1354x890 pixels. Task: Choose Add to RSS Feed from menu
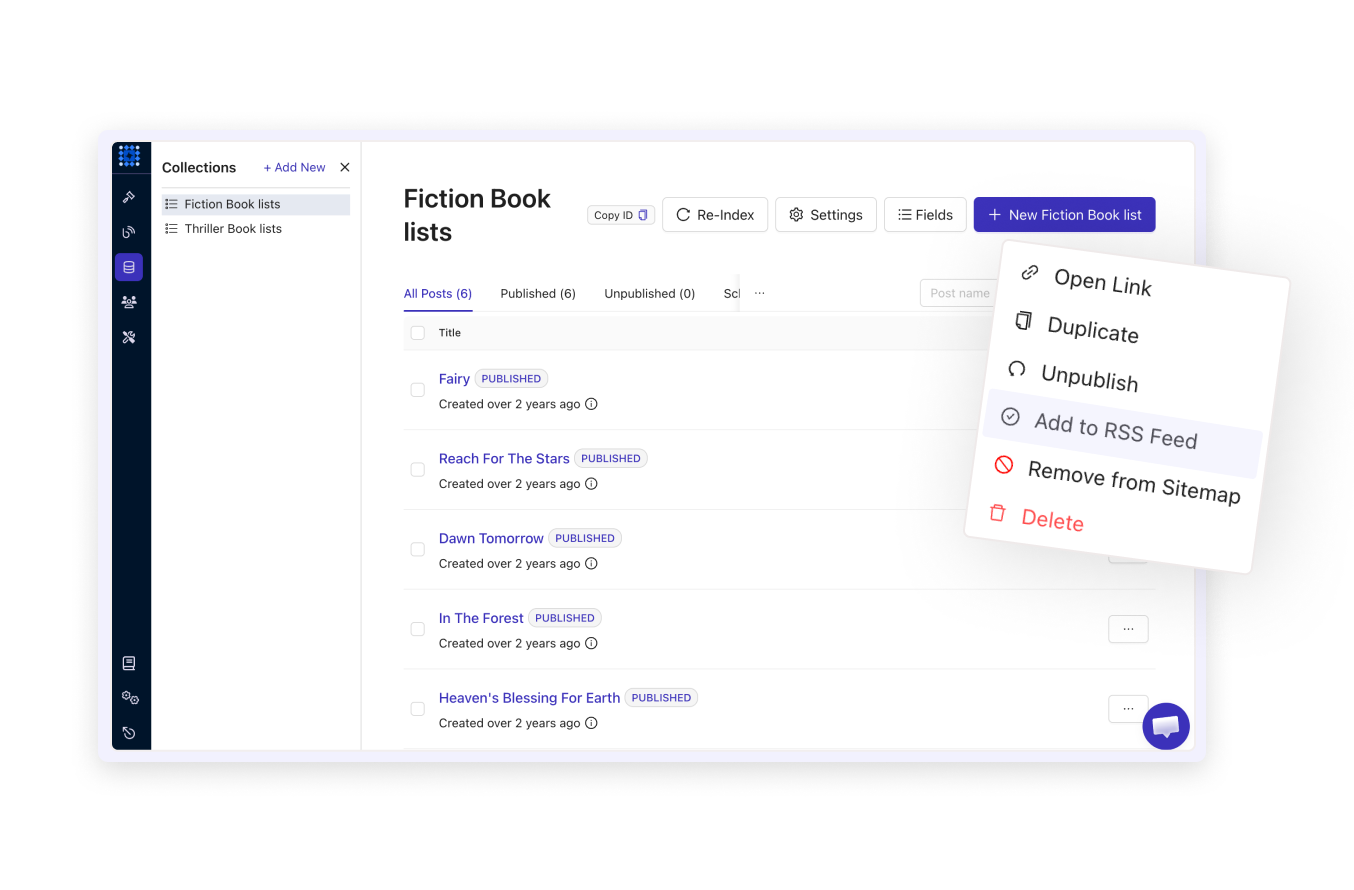[x=1115, y=431]
